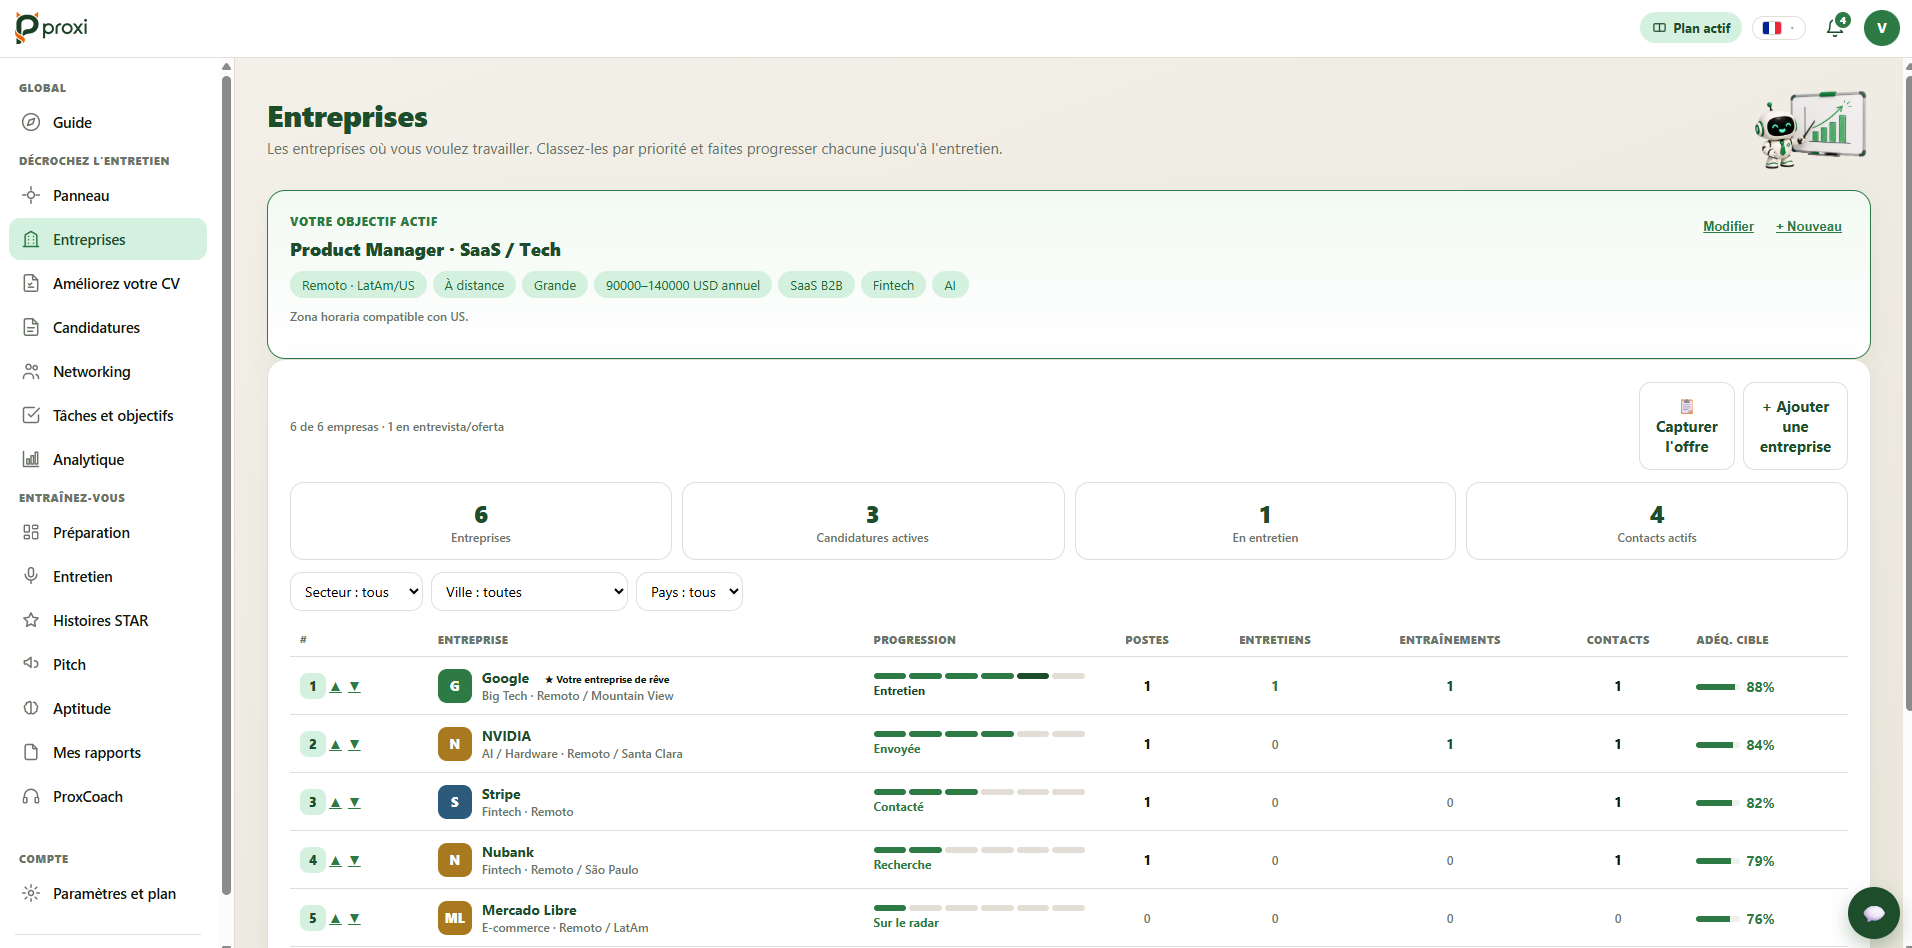Image resolution: width=1912 pixels, height=948 pixels.
Task: Move Stripe down in priority
Action: click(354, 803)
